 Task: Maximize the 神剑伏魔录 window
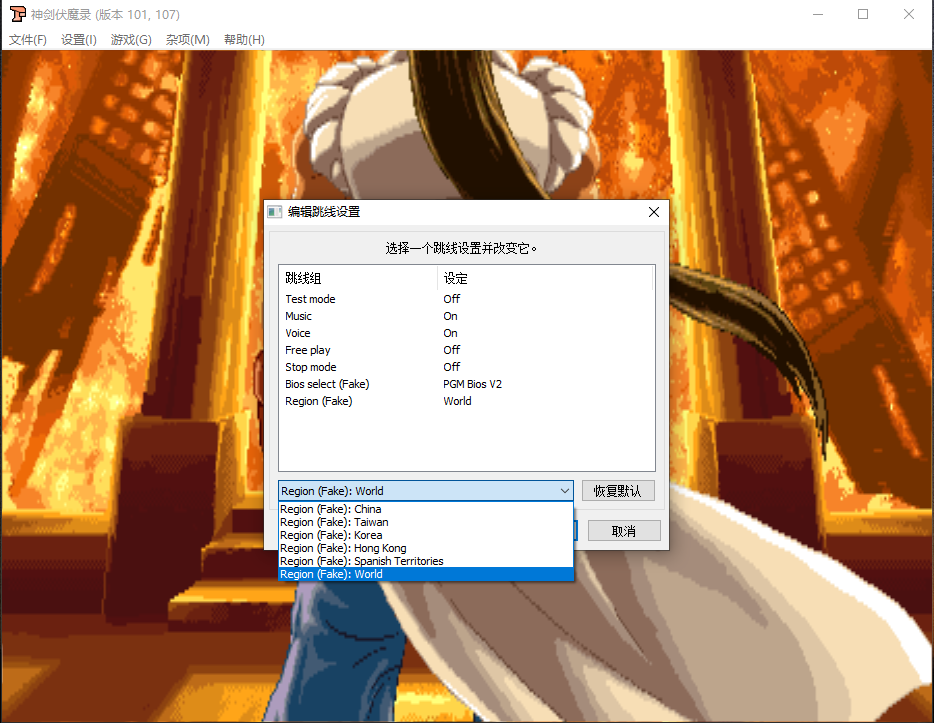863,14
